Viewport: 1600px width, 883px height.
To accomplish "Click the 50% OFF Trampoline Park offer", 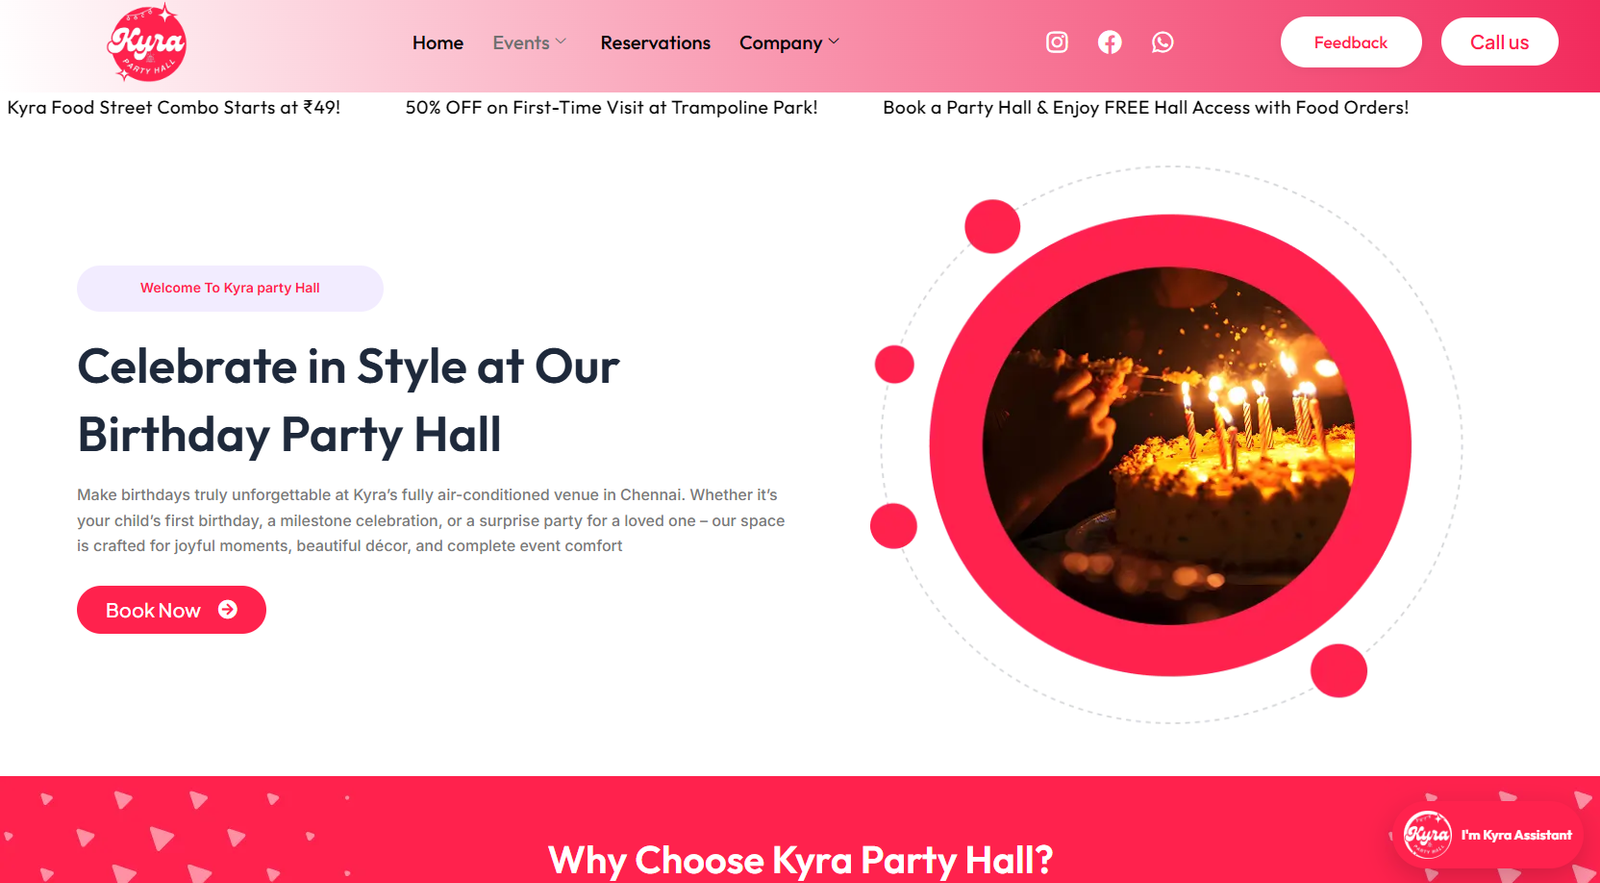I will click(611, 107).
